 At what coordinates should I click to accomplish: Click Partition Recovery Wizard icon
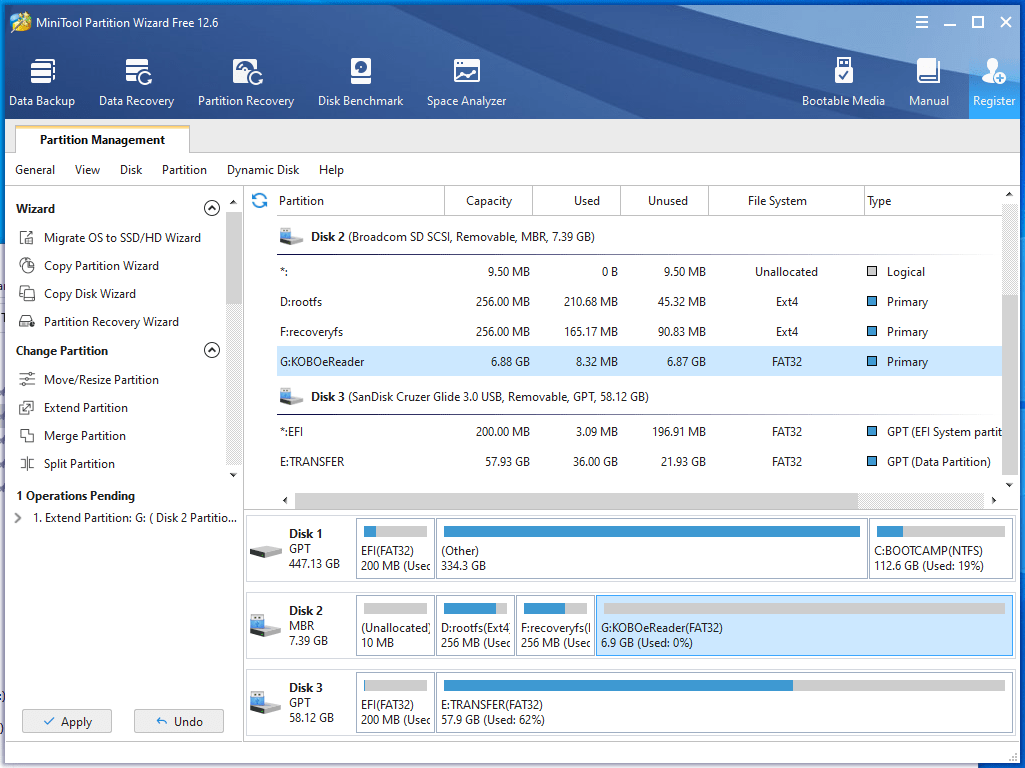tap(27, 322)
